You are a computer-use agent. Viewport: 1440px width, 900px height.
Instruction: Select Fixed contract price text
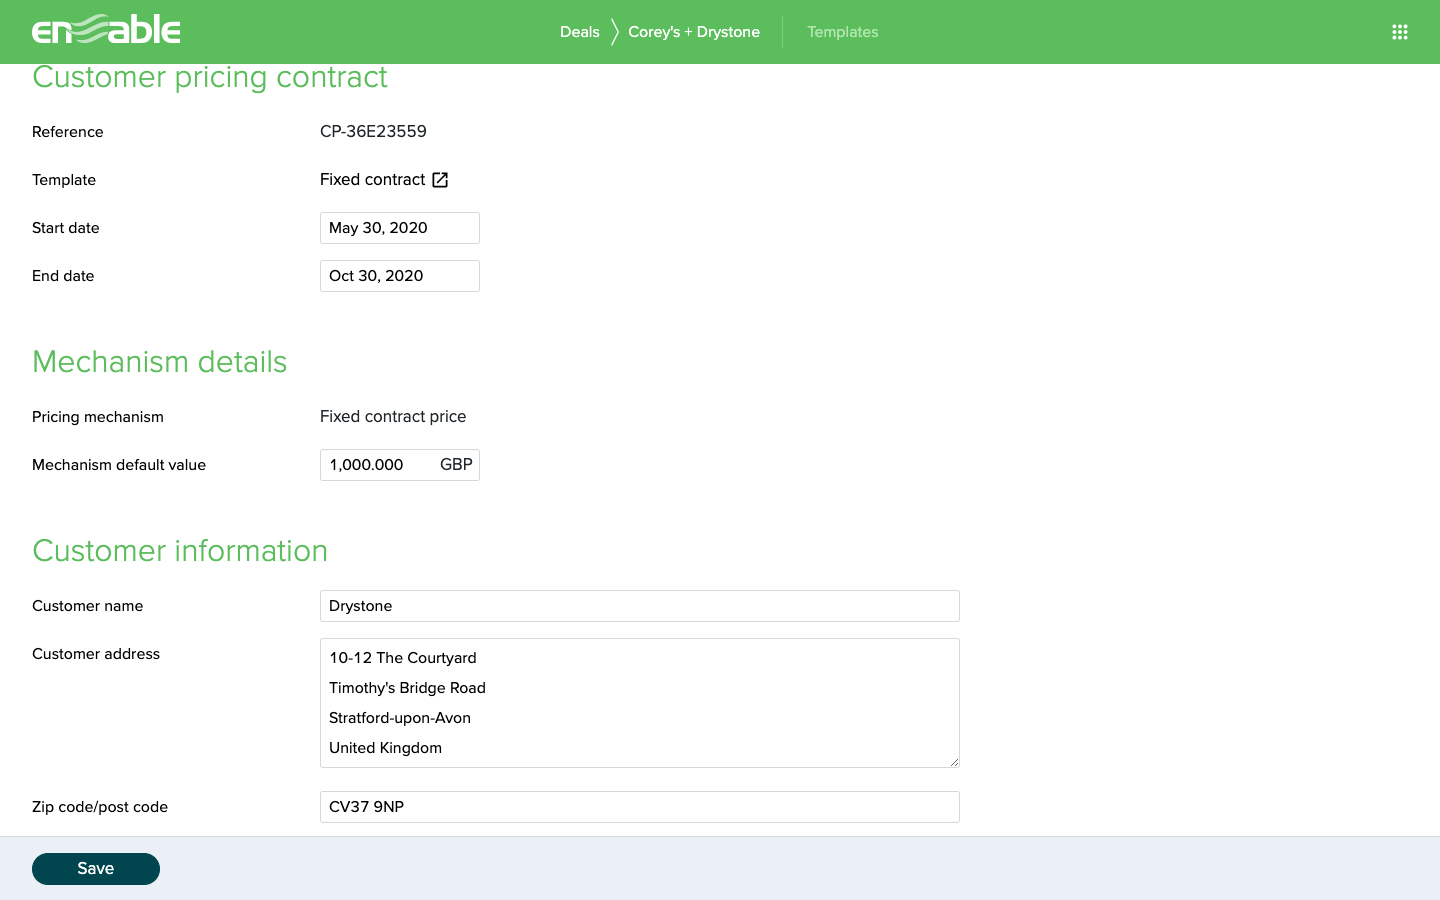(x=393, y=417)
